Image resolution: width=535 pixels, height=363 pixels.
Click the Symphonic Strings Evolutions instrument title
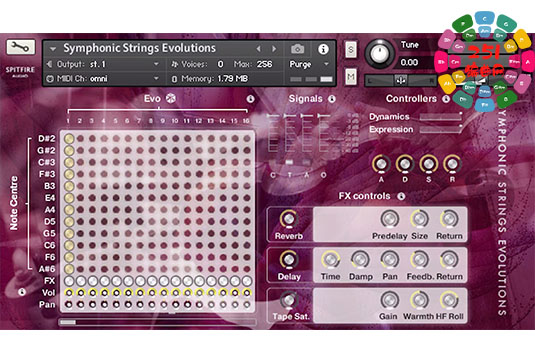click(x=140, y=48)
